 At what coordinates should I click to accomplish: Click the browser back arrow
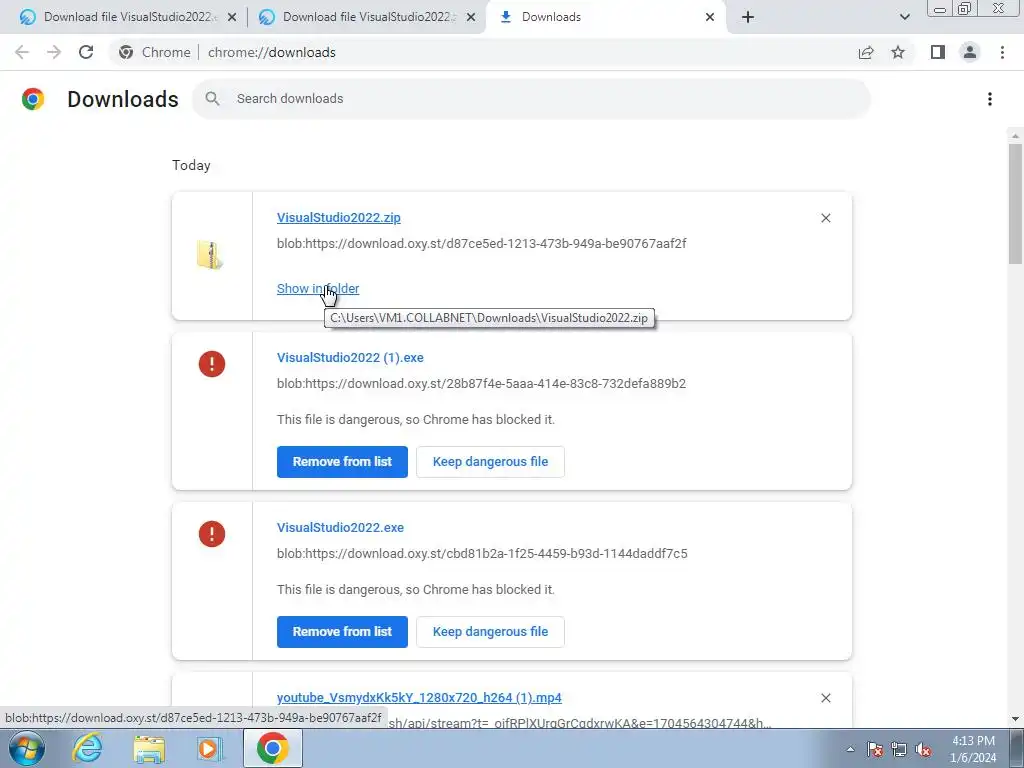(x=22, y=52)
